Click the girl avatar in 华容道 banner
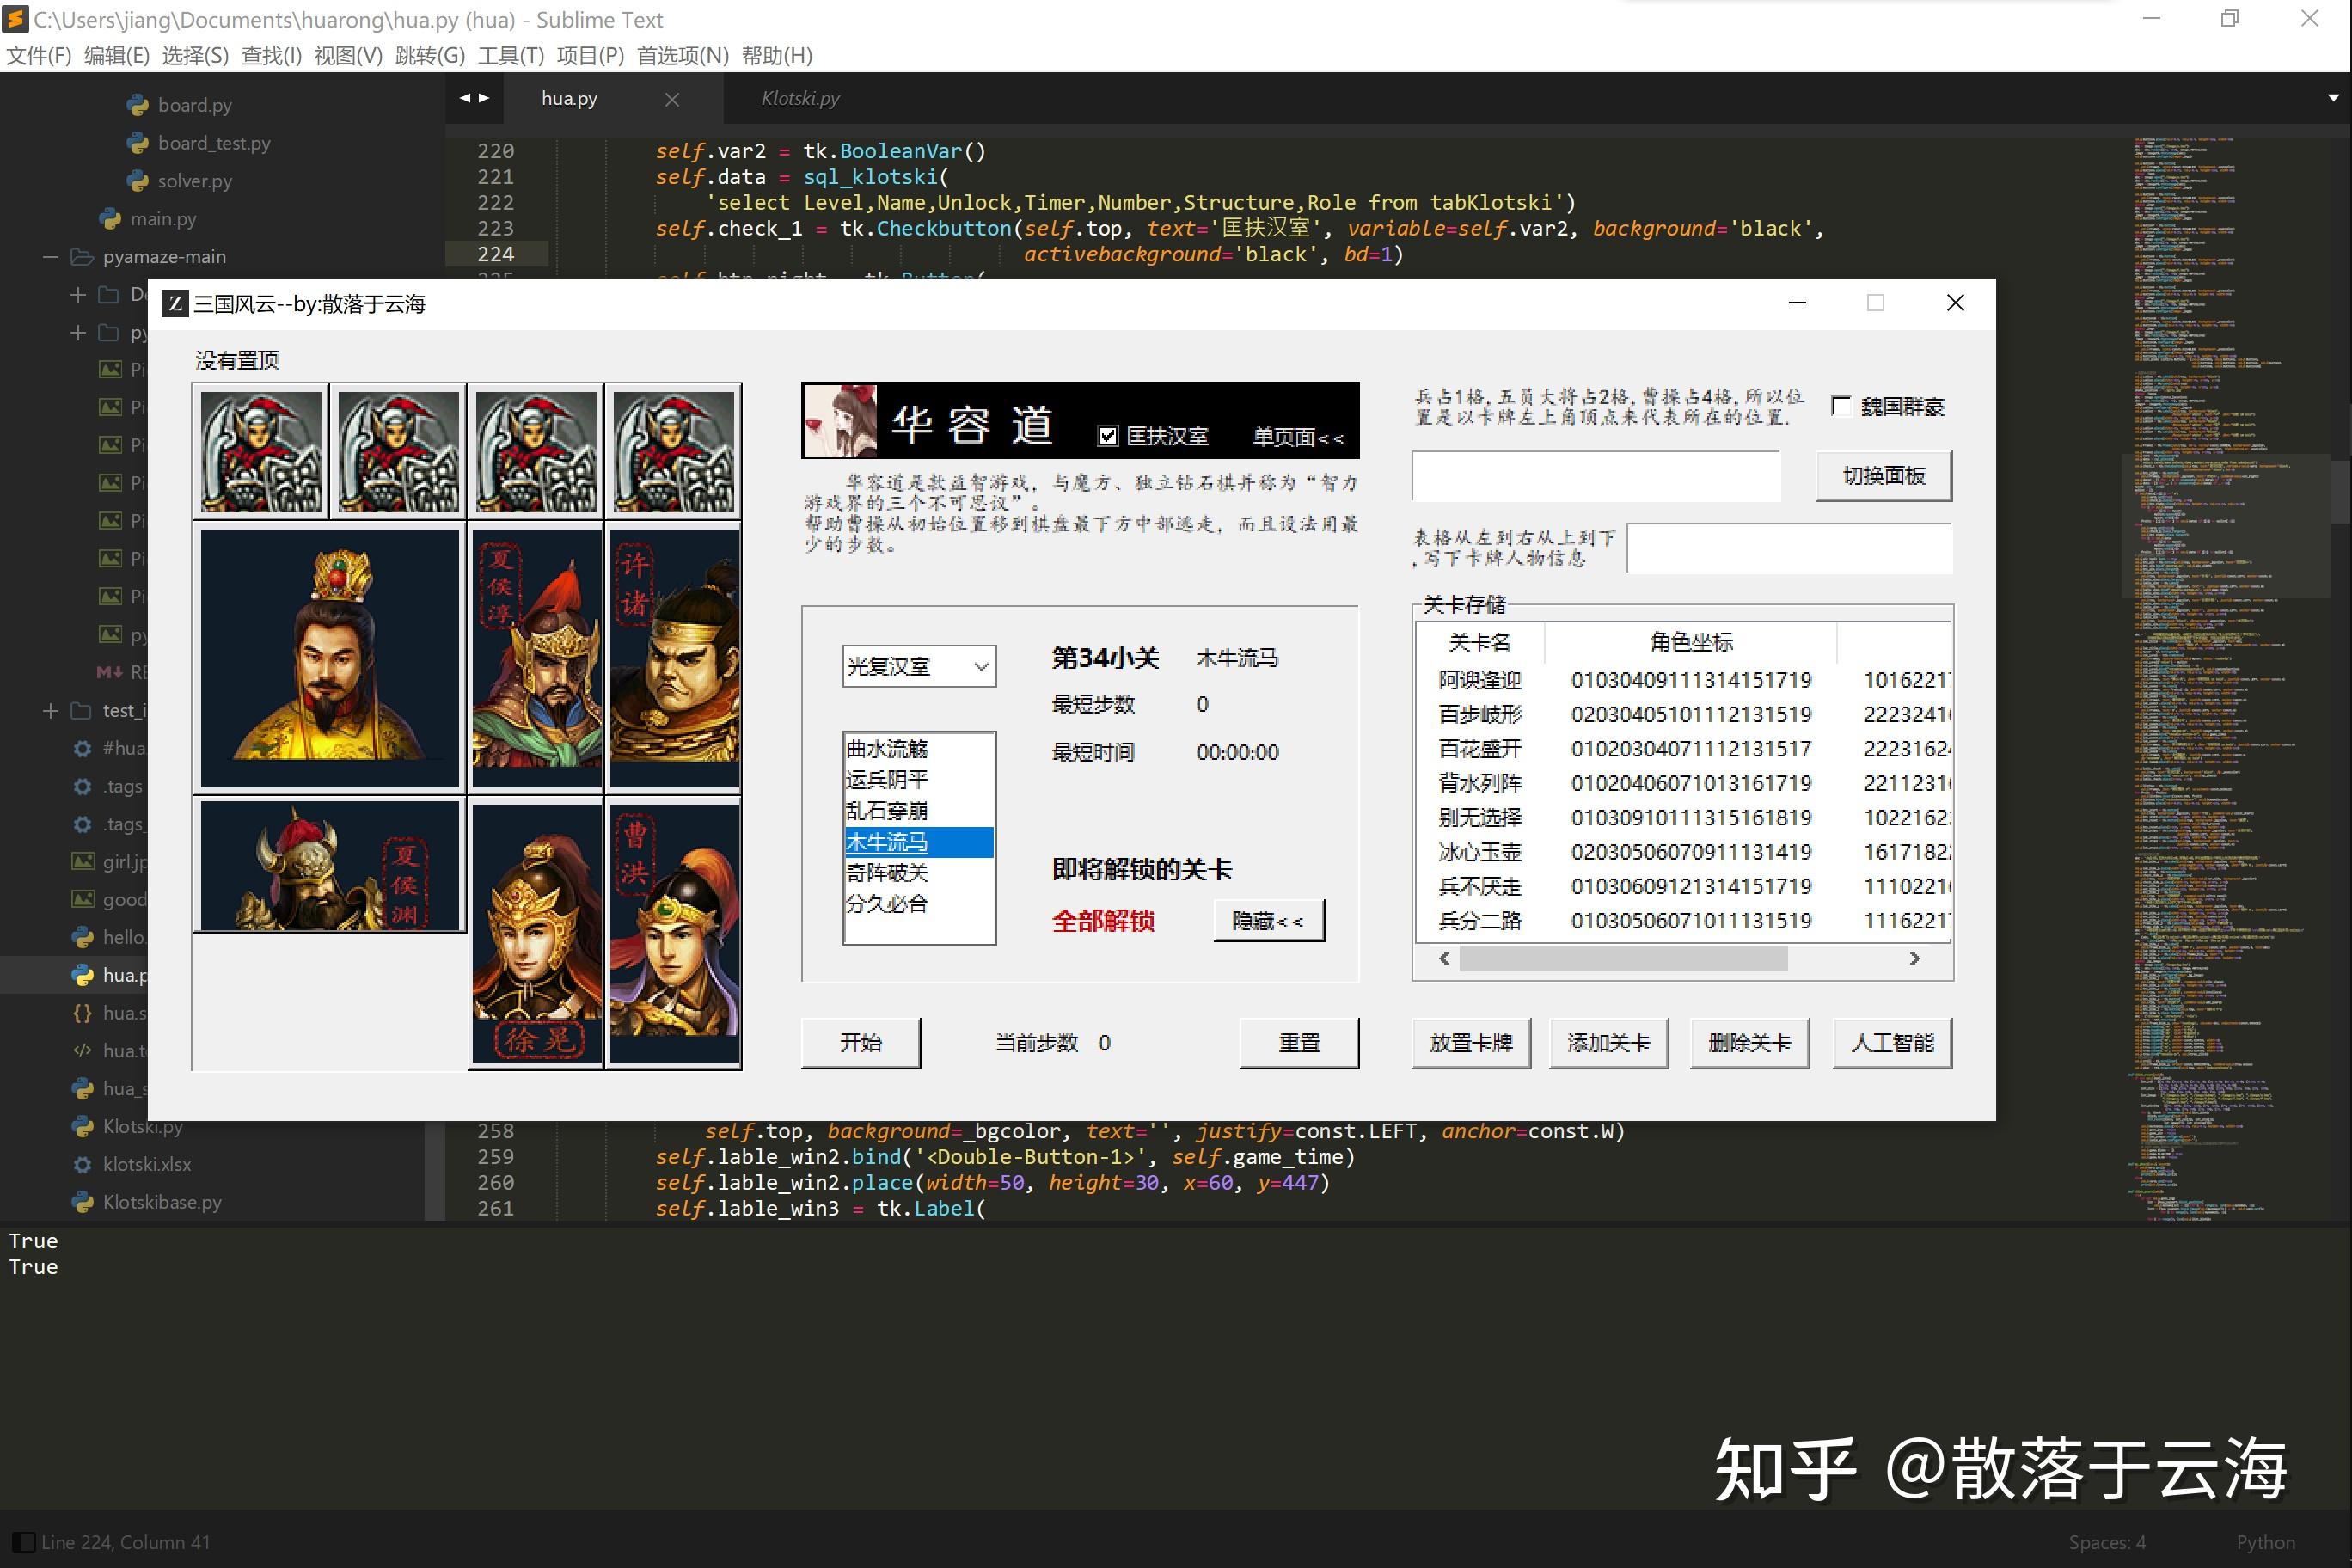Viewport: 2352px width, 1568px height. pos(841,420)
